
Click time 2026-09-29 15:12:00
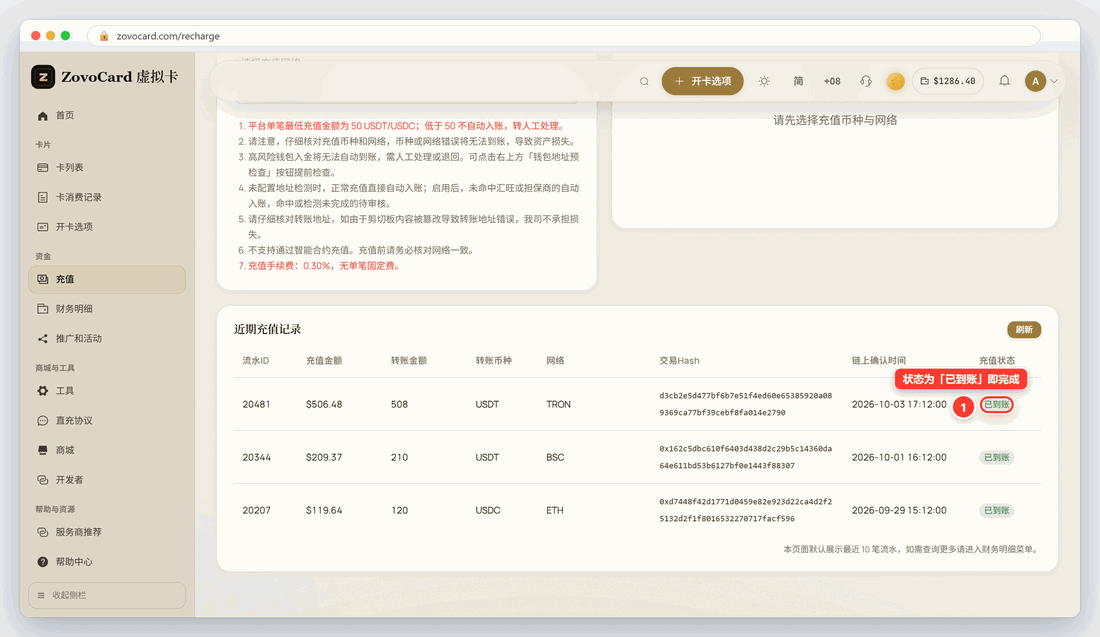tap(899, 511)
